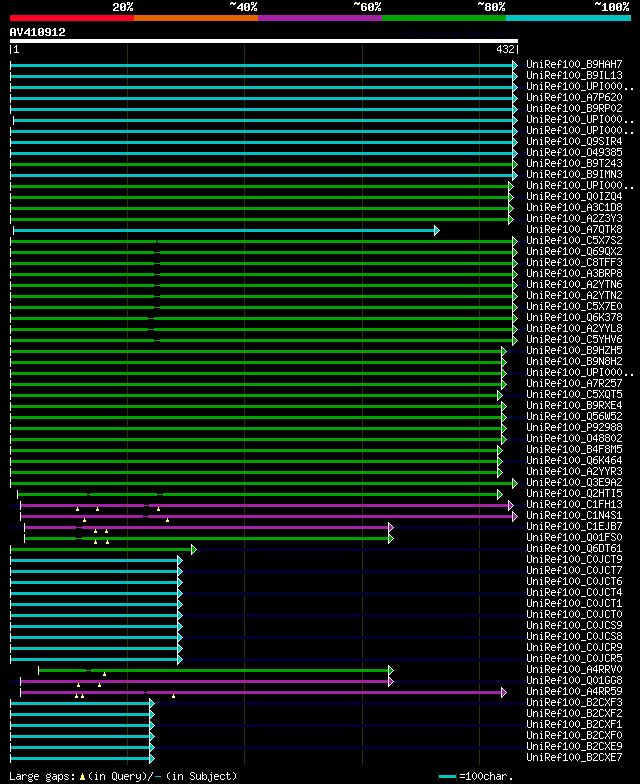Click the orange ~40% identity legend segment
Image resolution: width=640 pixels, height=784 pixels.
pyautogui.click(x=196, y=18)
